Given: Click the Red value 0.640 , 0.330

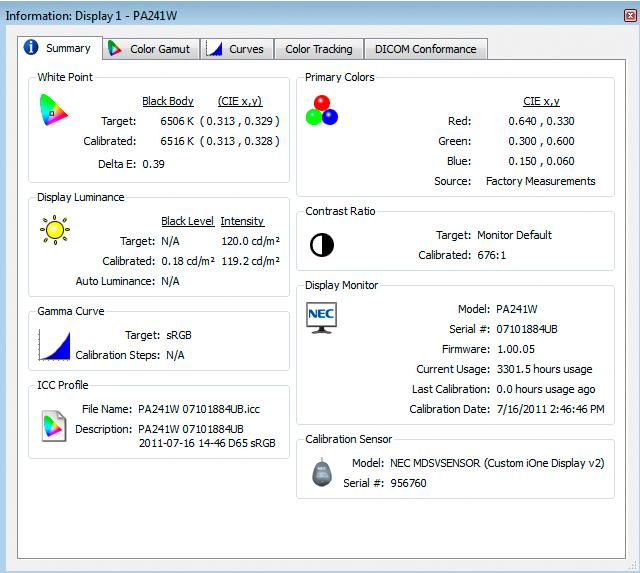Looking at the screenshot, I should pos(541,121).
